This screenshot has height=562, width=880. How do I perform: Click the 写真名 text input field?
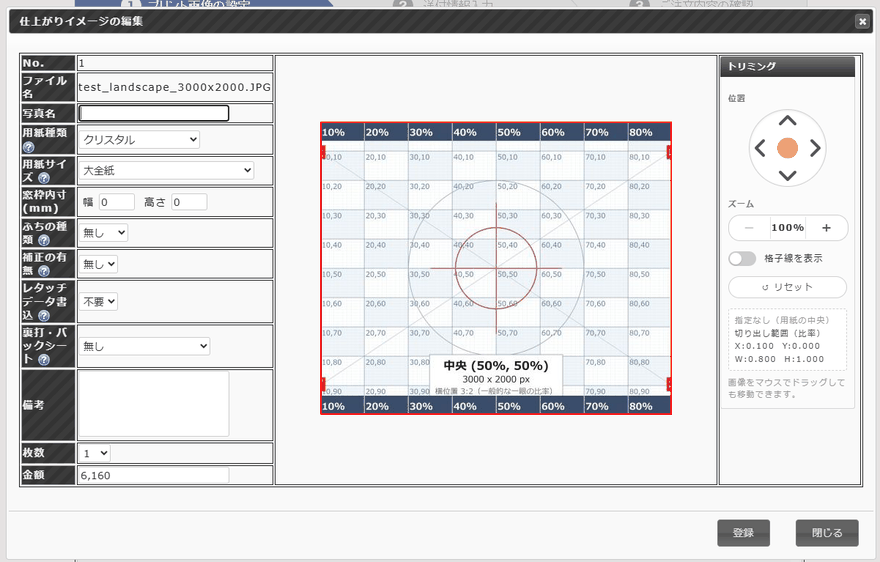coord(154,113)
